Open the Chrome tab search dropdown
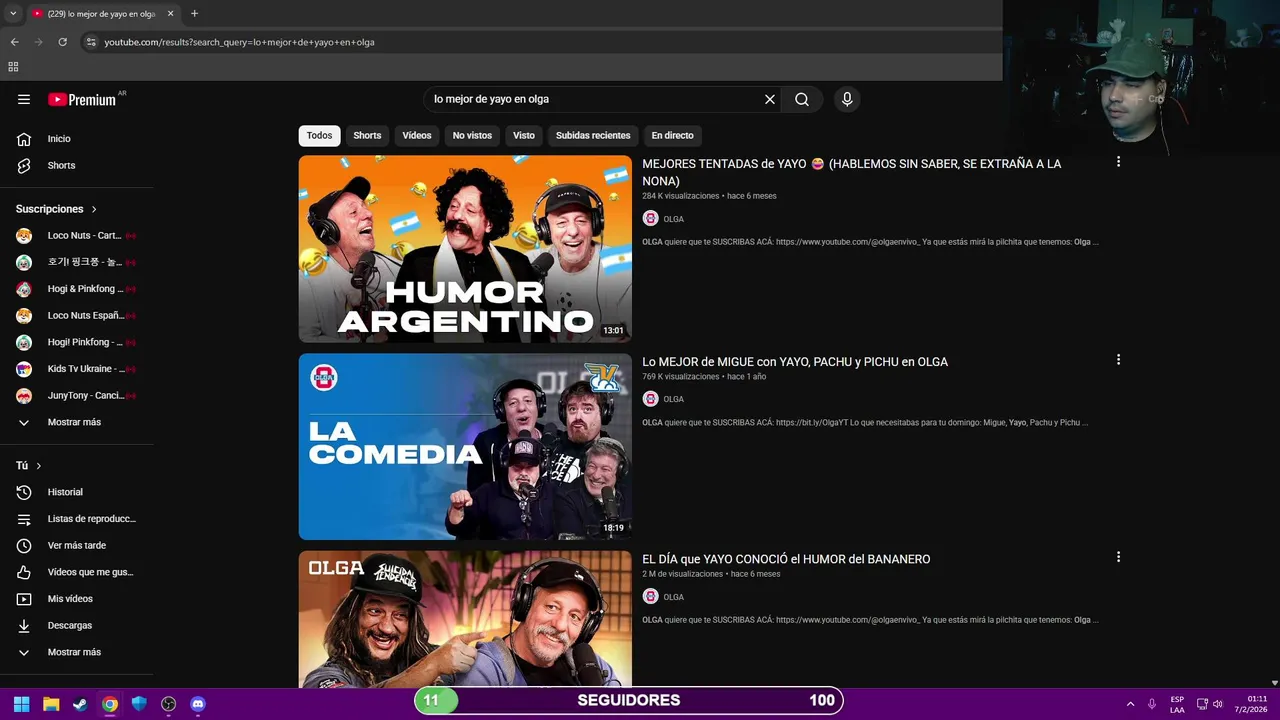1280x720 pixels. tap(13, 14)
